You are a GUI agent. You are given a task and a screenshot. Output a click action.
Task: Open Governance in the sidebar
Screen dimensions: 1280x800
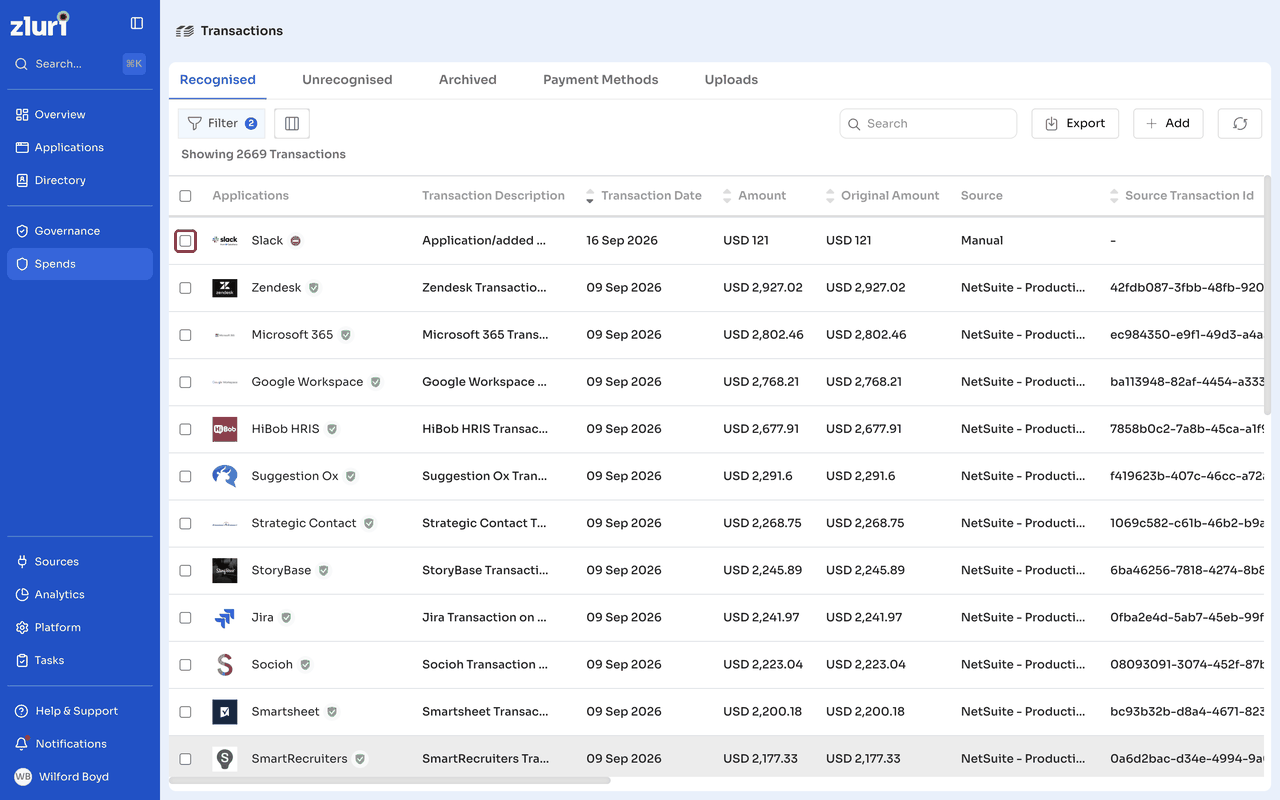click(80, 231)
